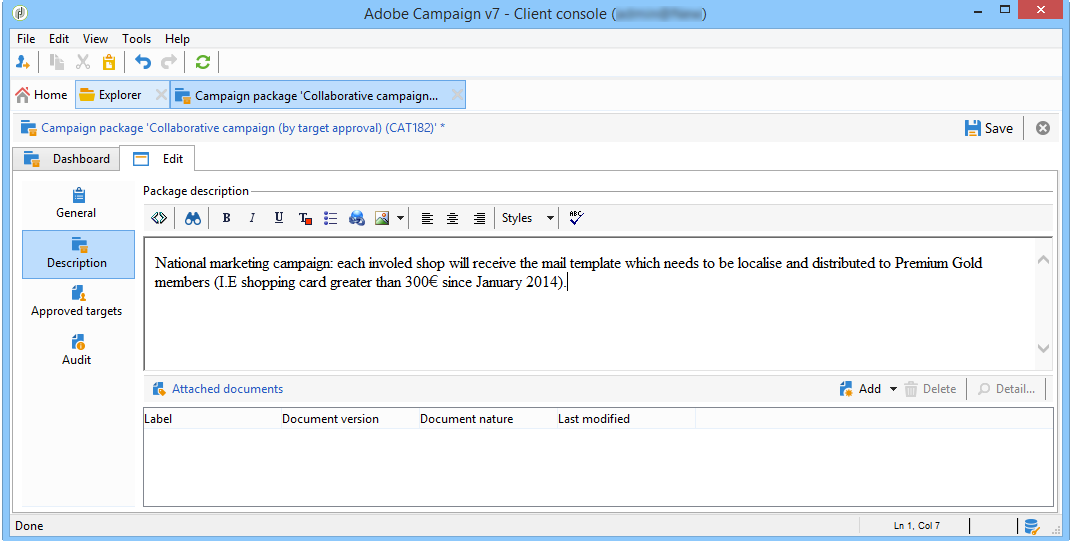
Task: Click the description scrollbar down arrow
Action: 1043,348
